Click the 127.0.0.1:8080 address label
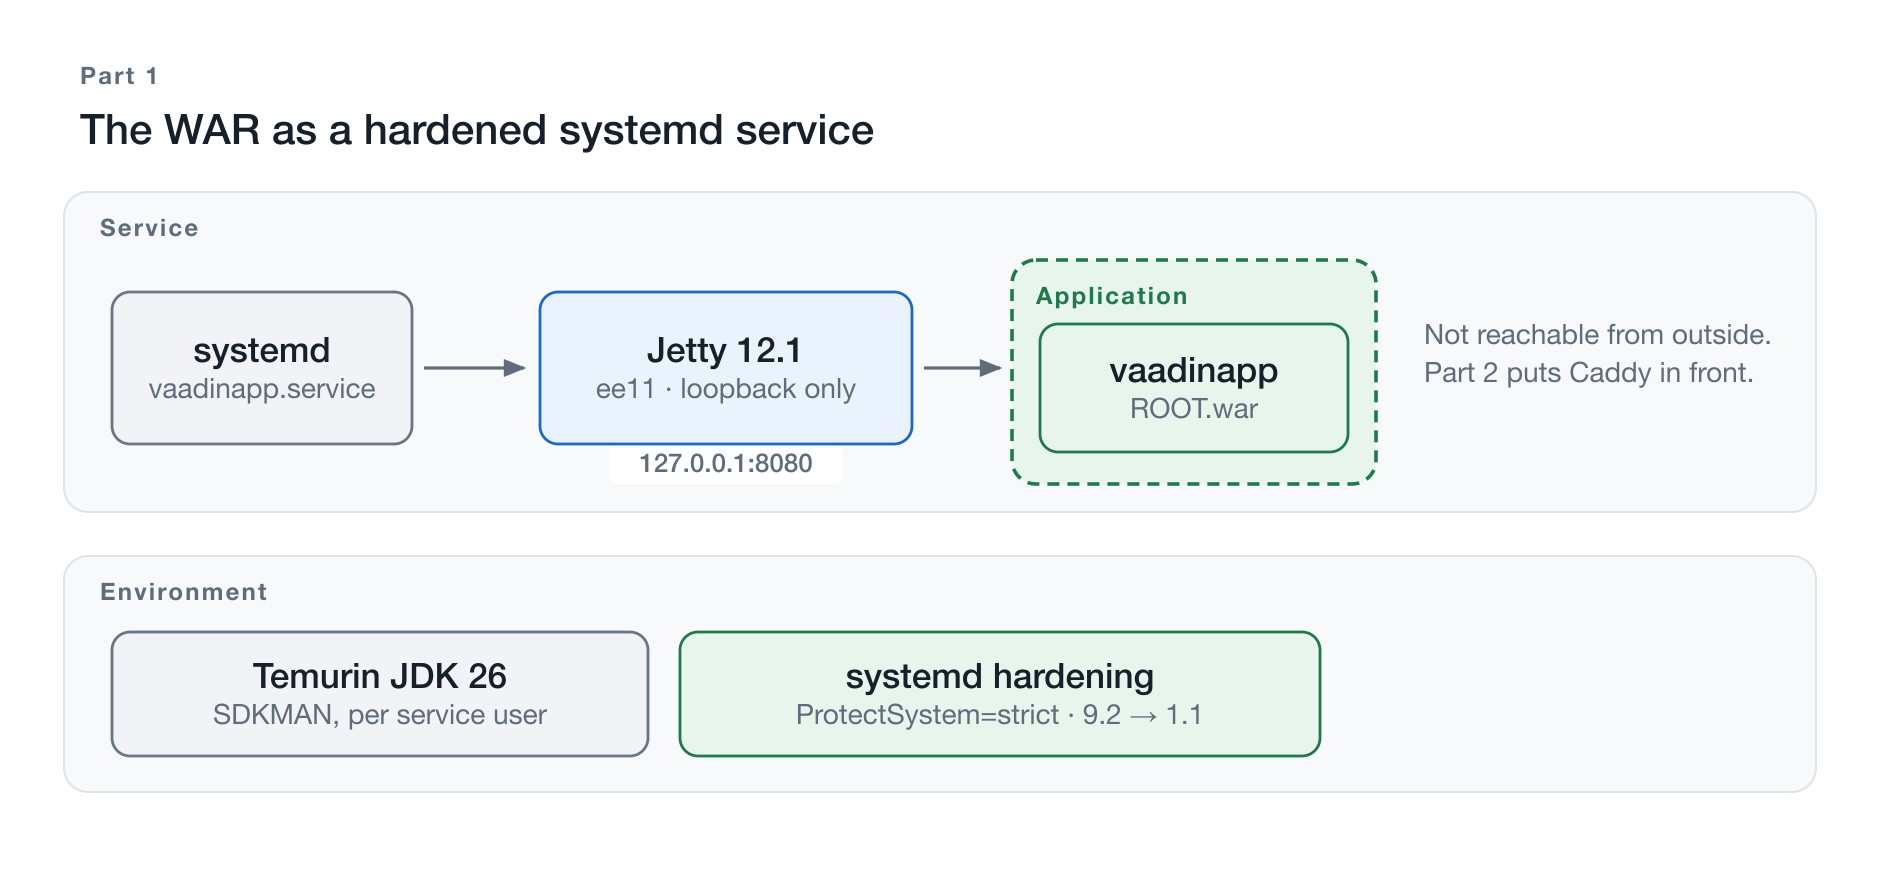Viewport: 1880px width, 872px height. click(726, 464)
